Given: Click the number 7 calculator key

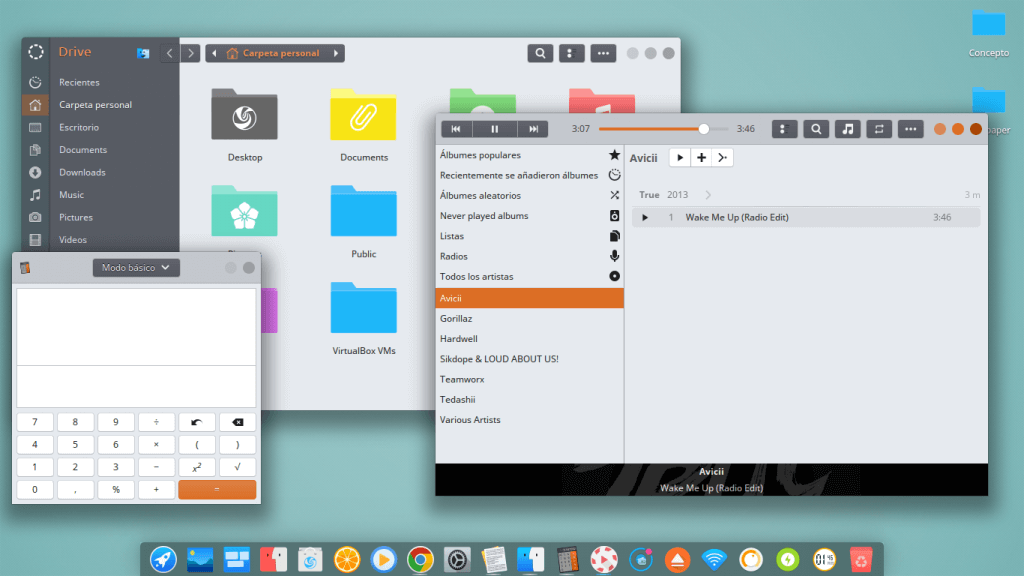Looking at the screenshot, I should point(35,422).
